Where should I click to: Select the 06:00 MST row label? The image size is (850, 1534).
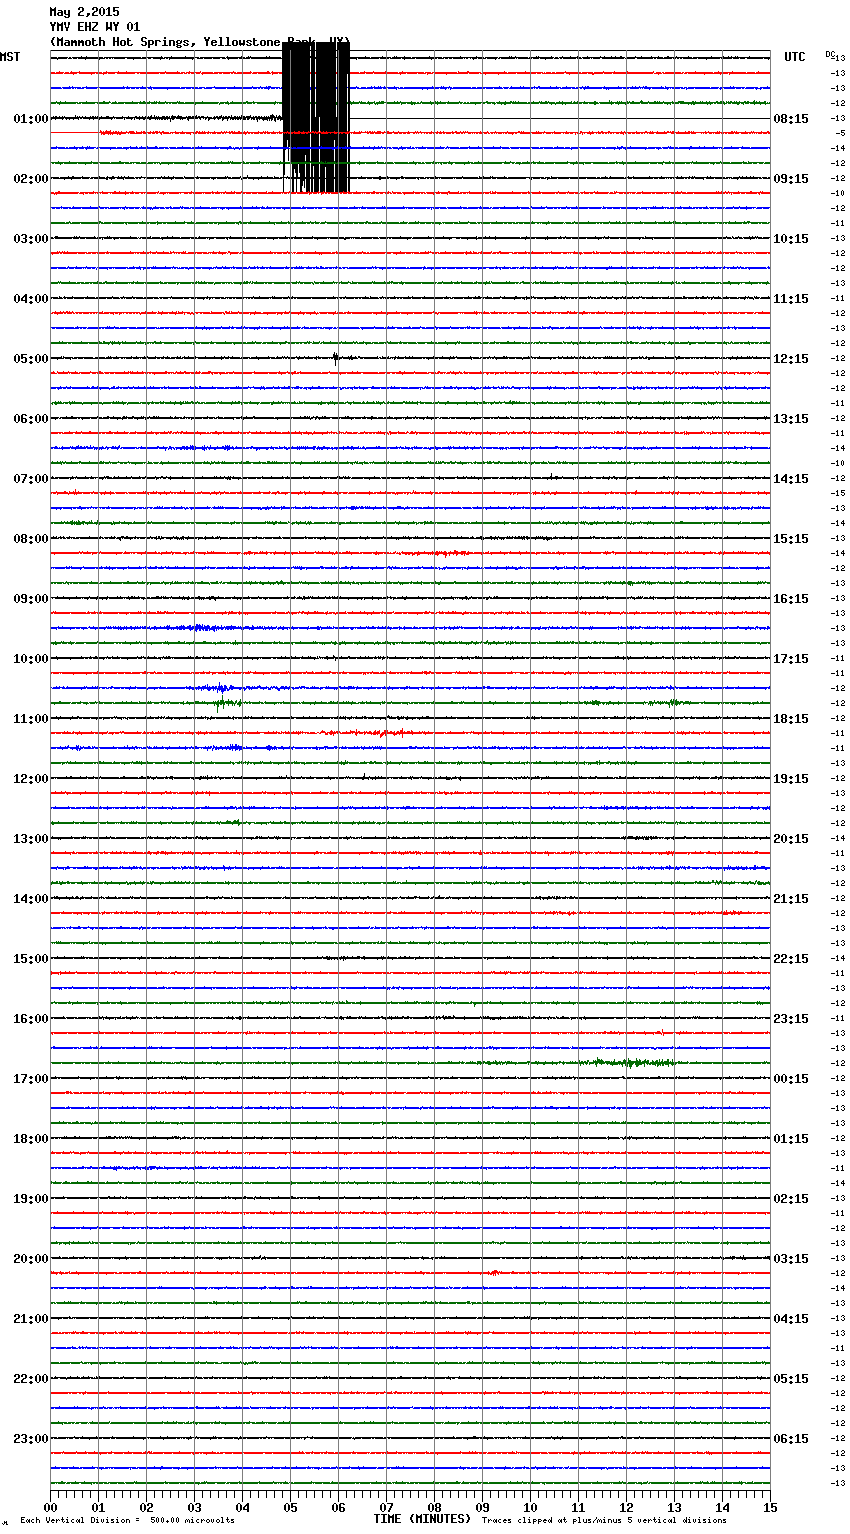coord(31,419)
